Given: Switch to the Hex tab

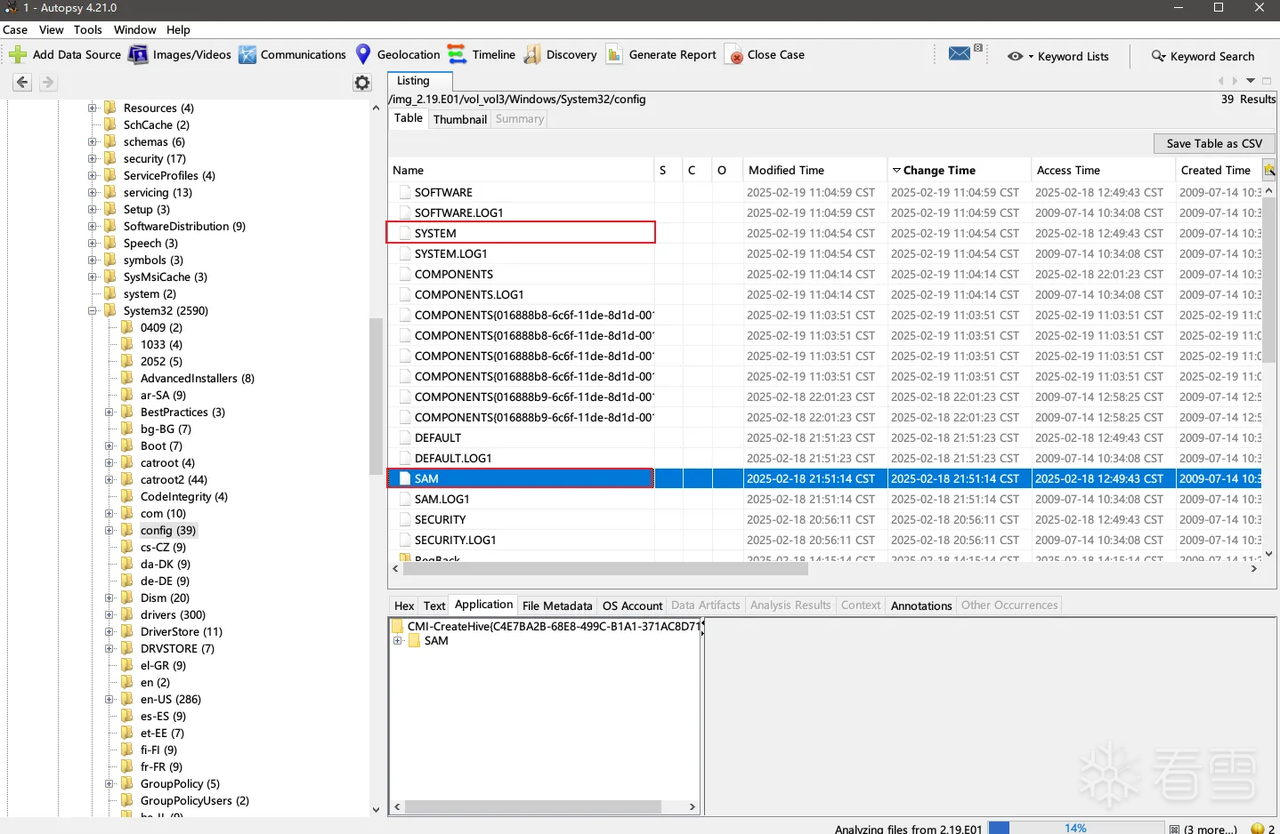Looking at the screenshot, I should pos(404,605).
